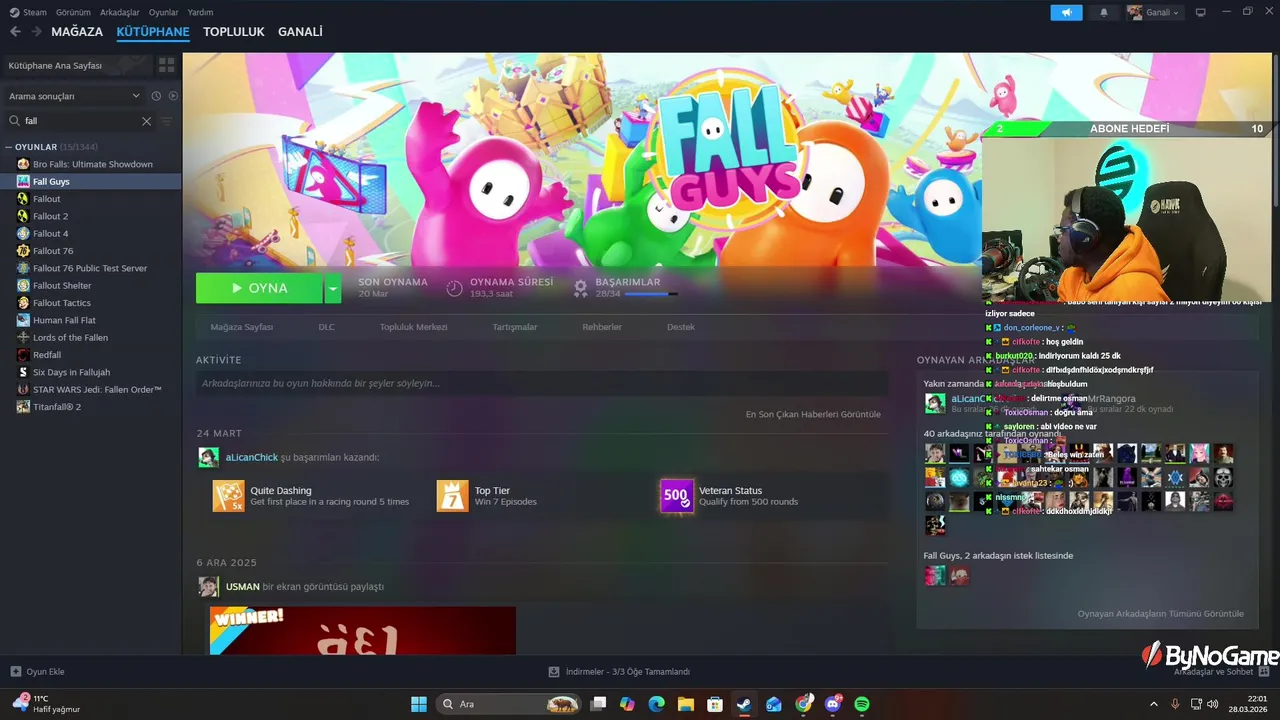Show hidden tray icons chevron
The width and height of the screenshot is (1280, 720).
click(1153, 704)
